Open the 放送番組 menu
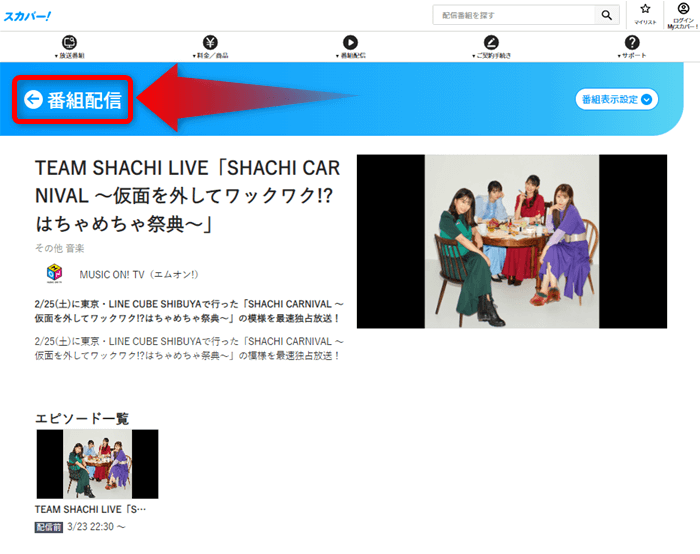Screen dimensions: 700x554 pos(69,47)
